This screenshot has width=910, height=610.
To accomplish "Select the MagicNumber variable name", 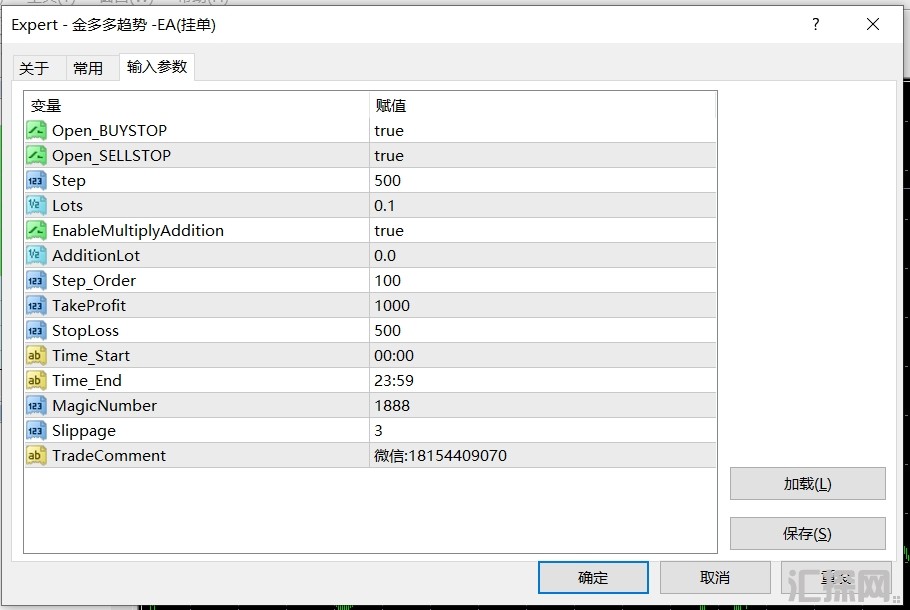I will (104, 406).
